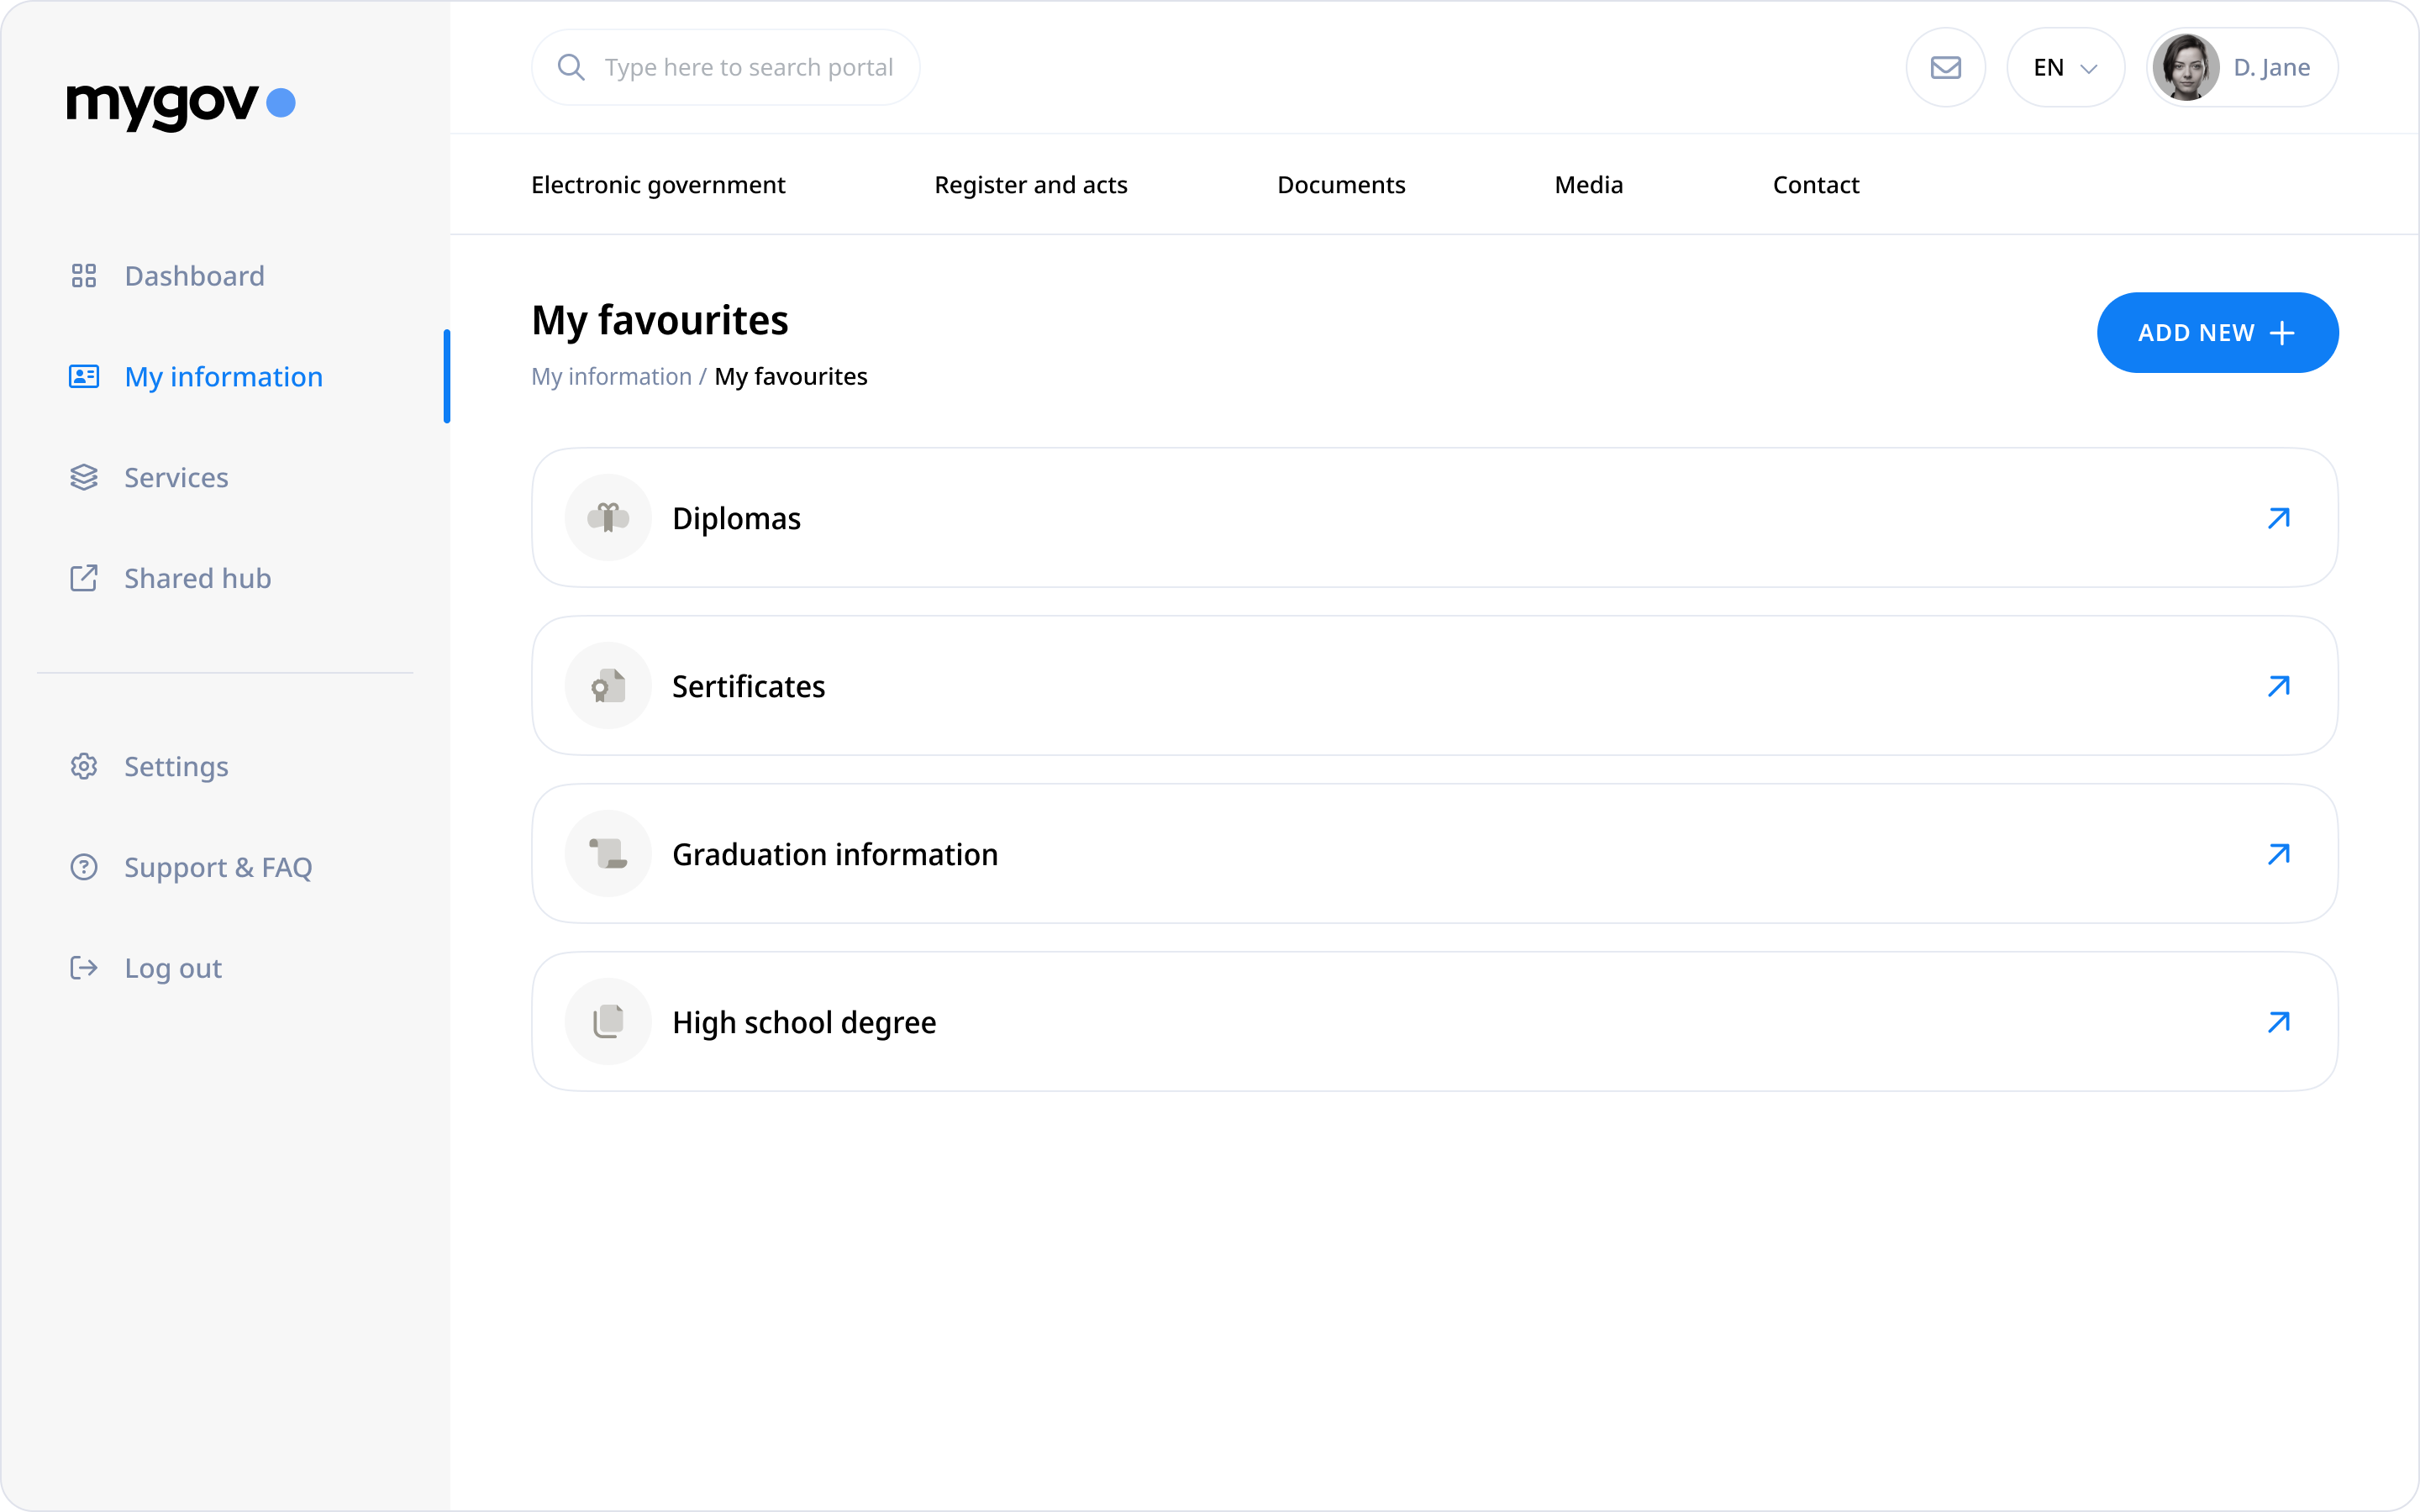Viewport: 2420px width, 1512px height.
Task: Follow the My information breadcrumb link
Action: pos(611,376)
